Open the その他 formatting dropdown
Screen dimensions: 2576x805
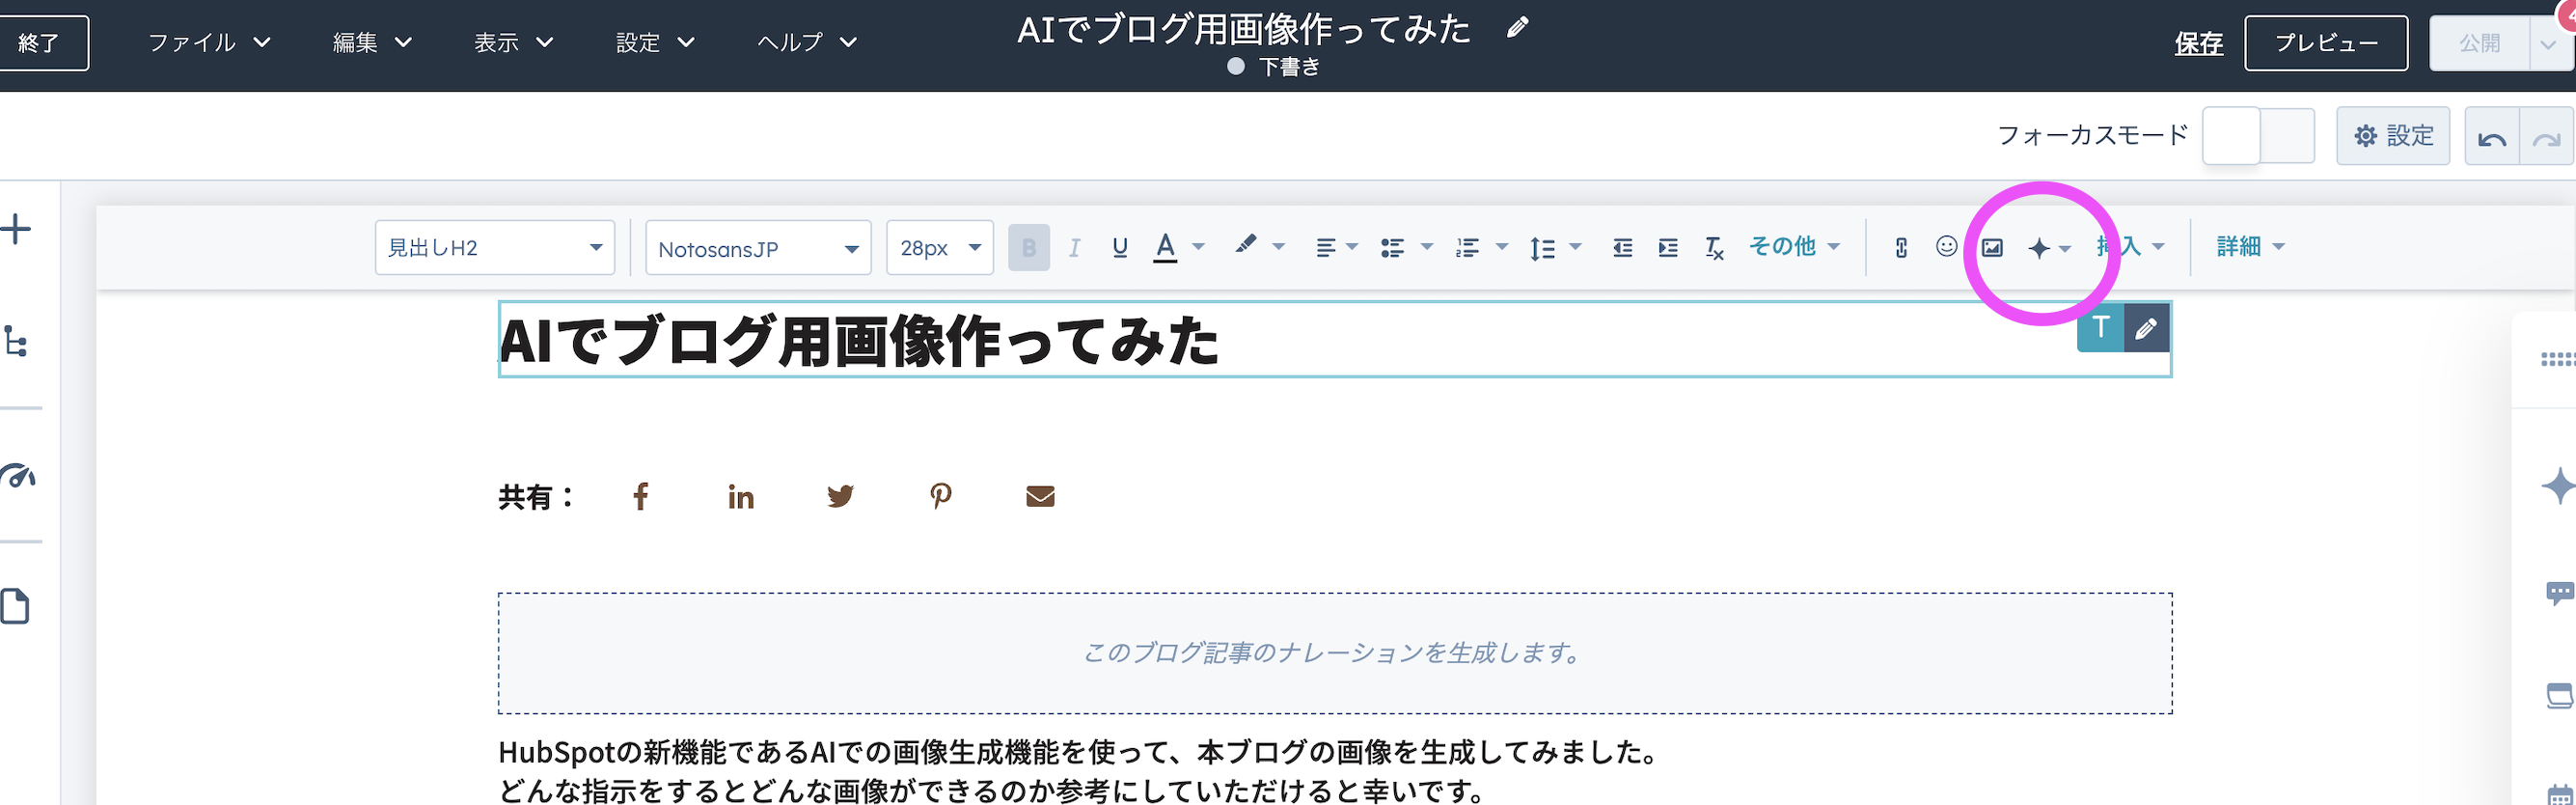(x=1794, y=246)
